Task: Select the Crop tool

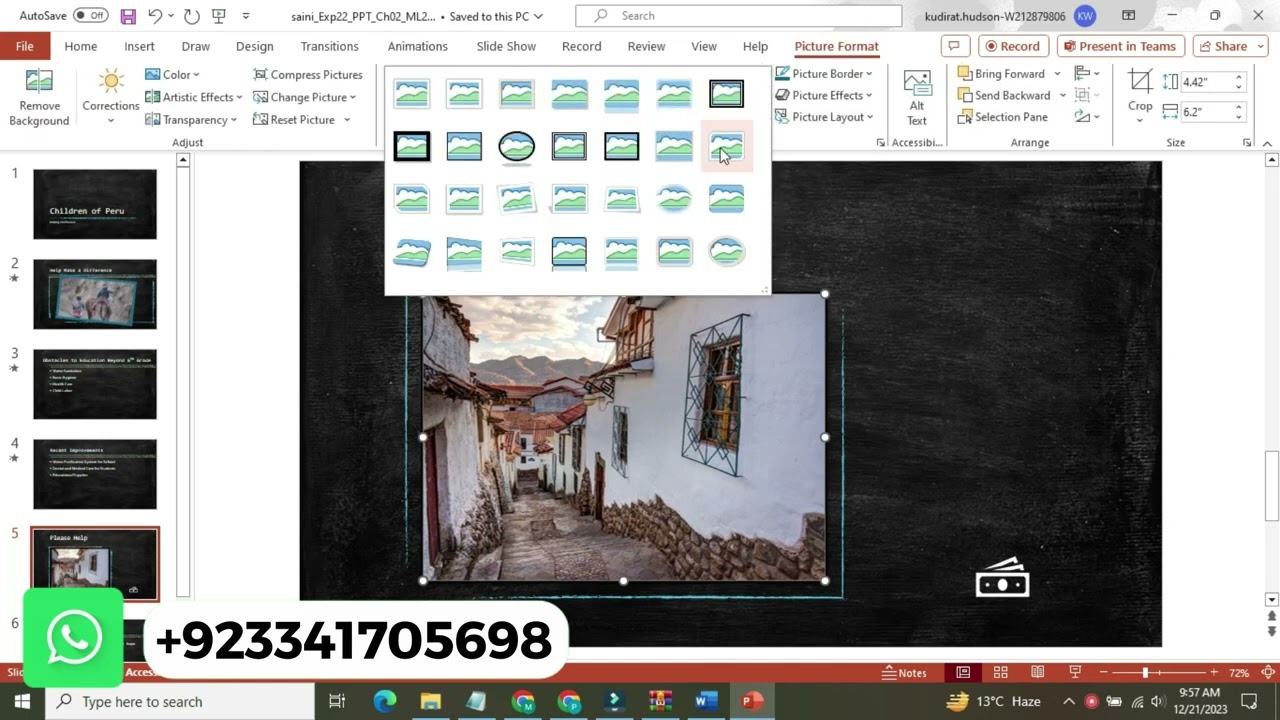Action: 1140,98
